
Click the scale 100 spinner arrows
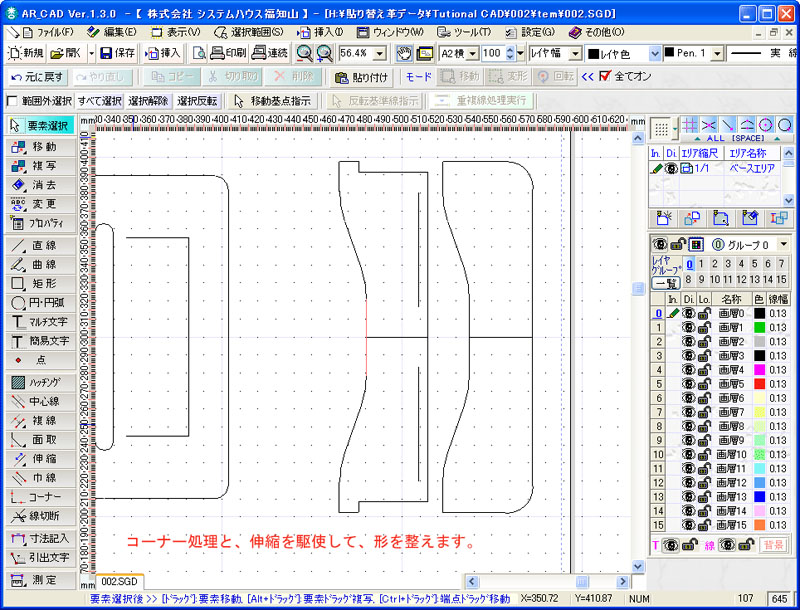(x=510, y=53)
